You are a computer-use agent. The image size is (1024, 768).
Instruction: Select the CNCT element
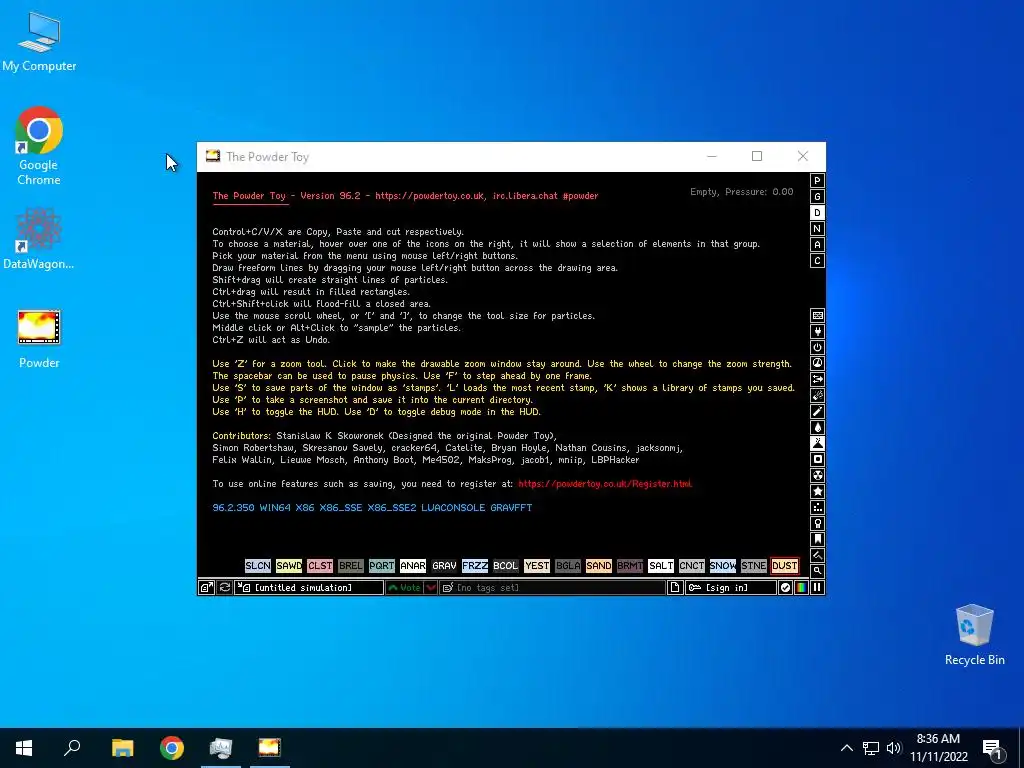[x=692, y=566]
